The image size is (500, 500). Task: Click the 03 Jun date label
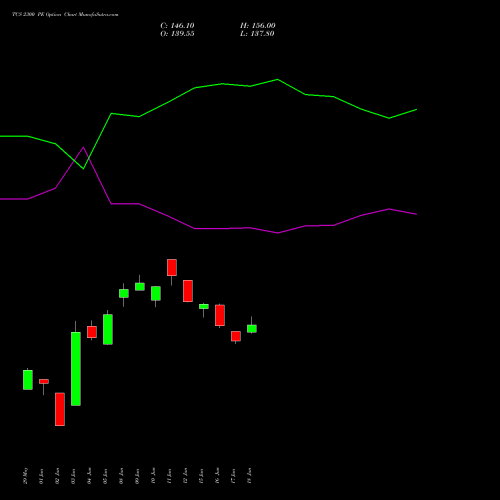pyautogui.click(x=74, y=476)
